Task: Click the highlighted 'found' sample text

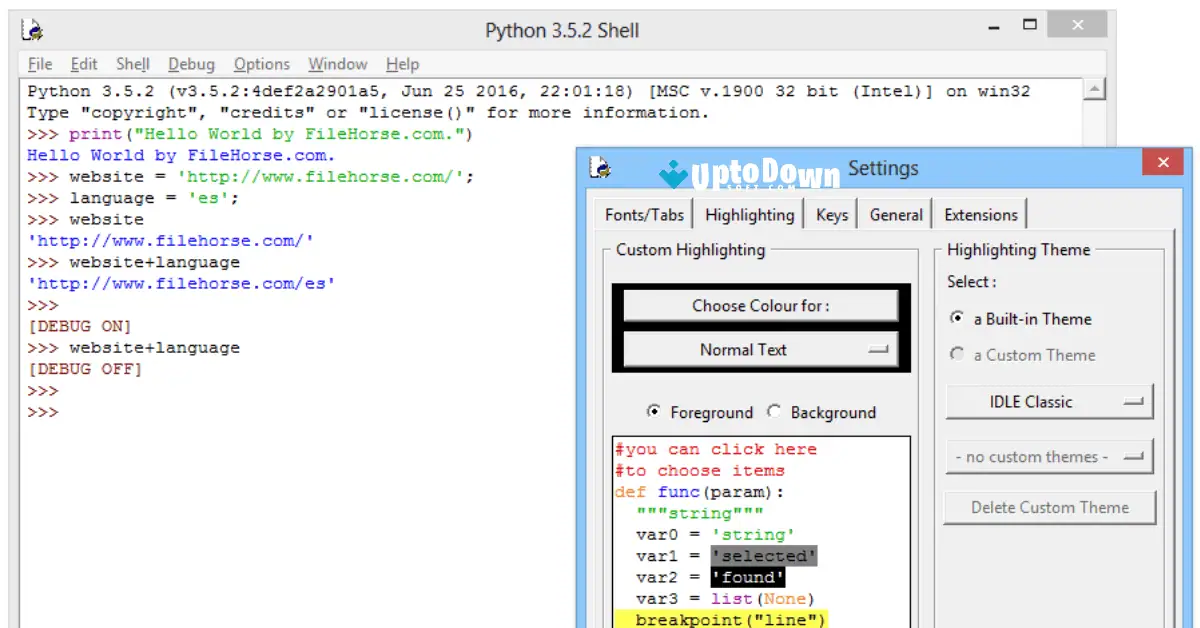Action: 748,577
